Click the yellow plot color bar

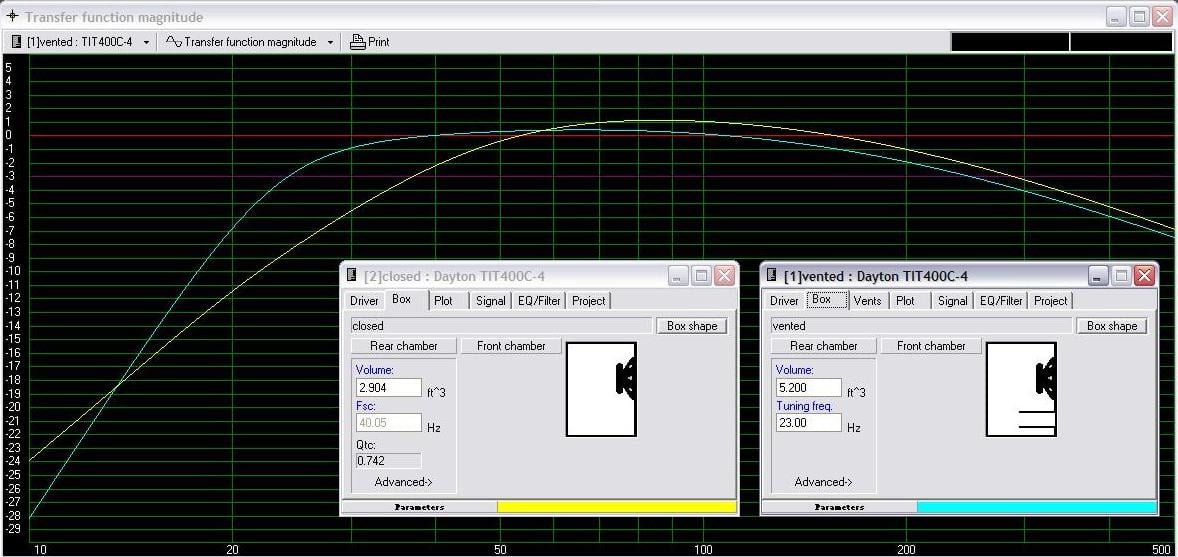(617, 507)
